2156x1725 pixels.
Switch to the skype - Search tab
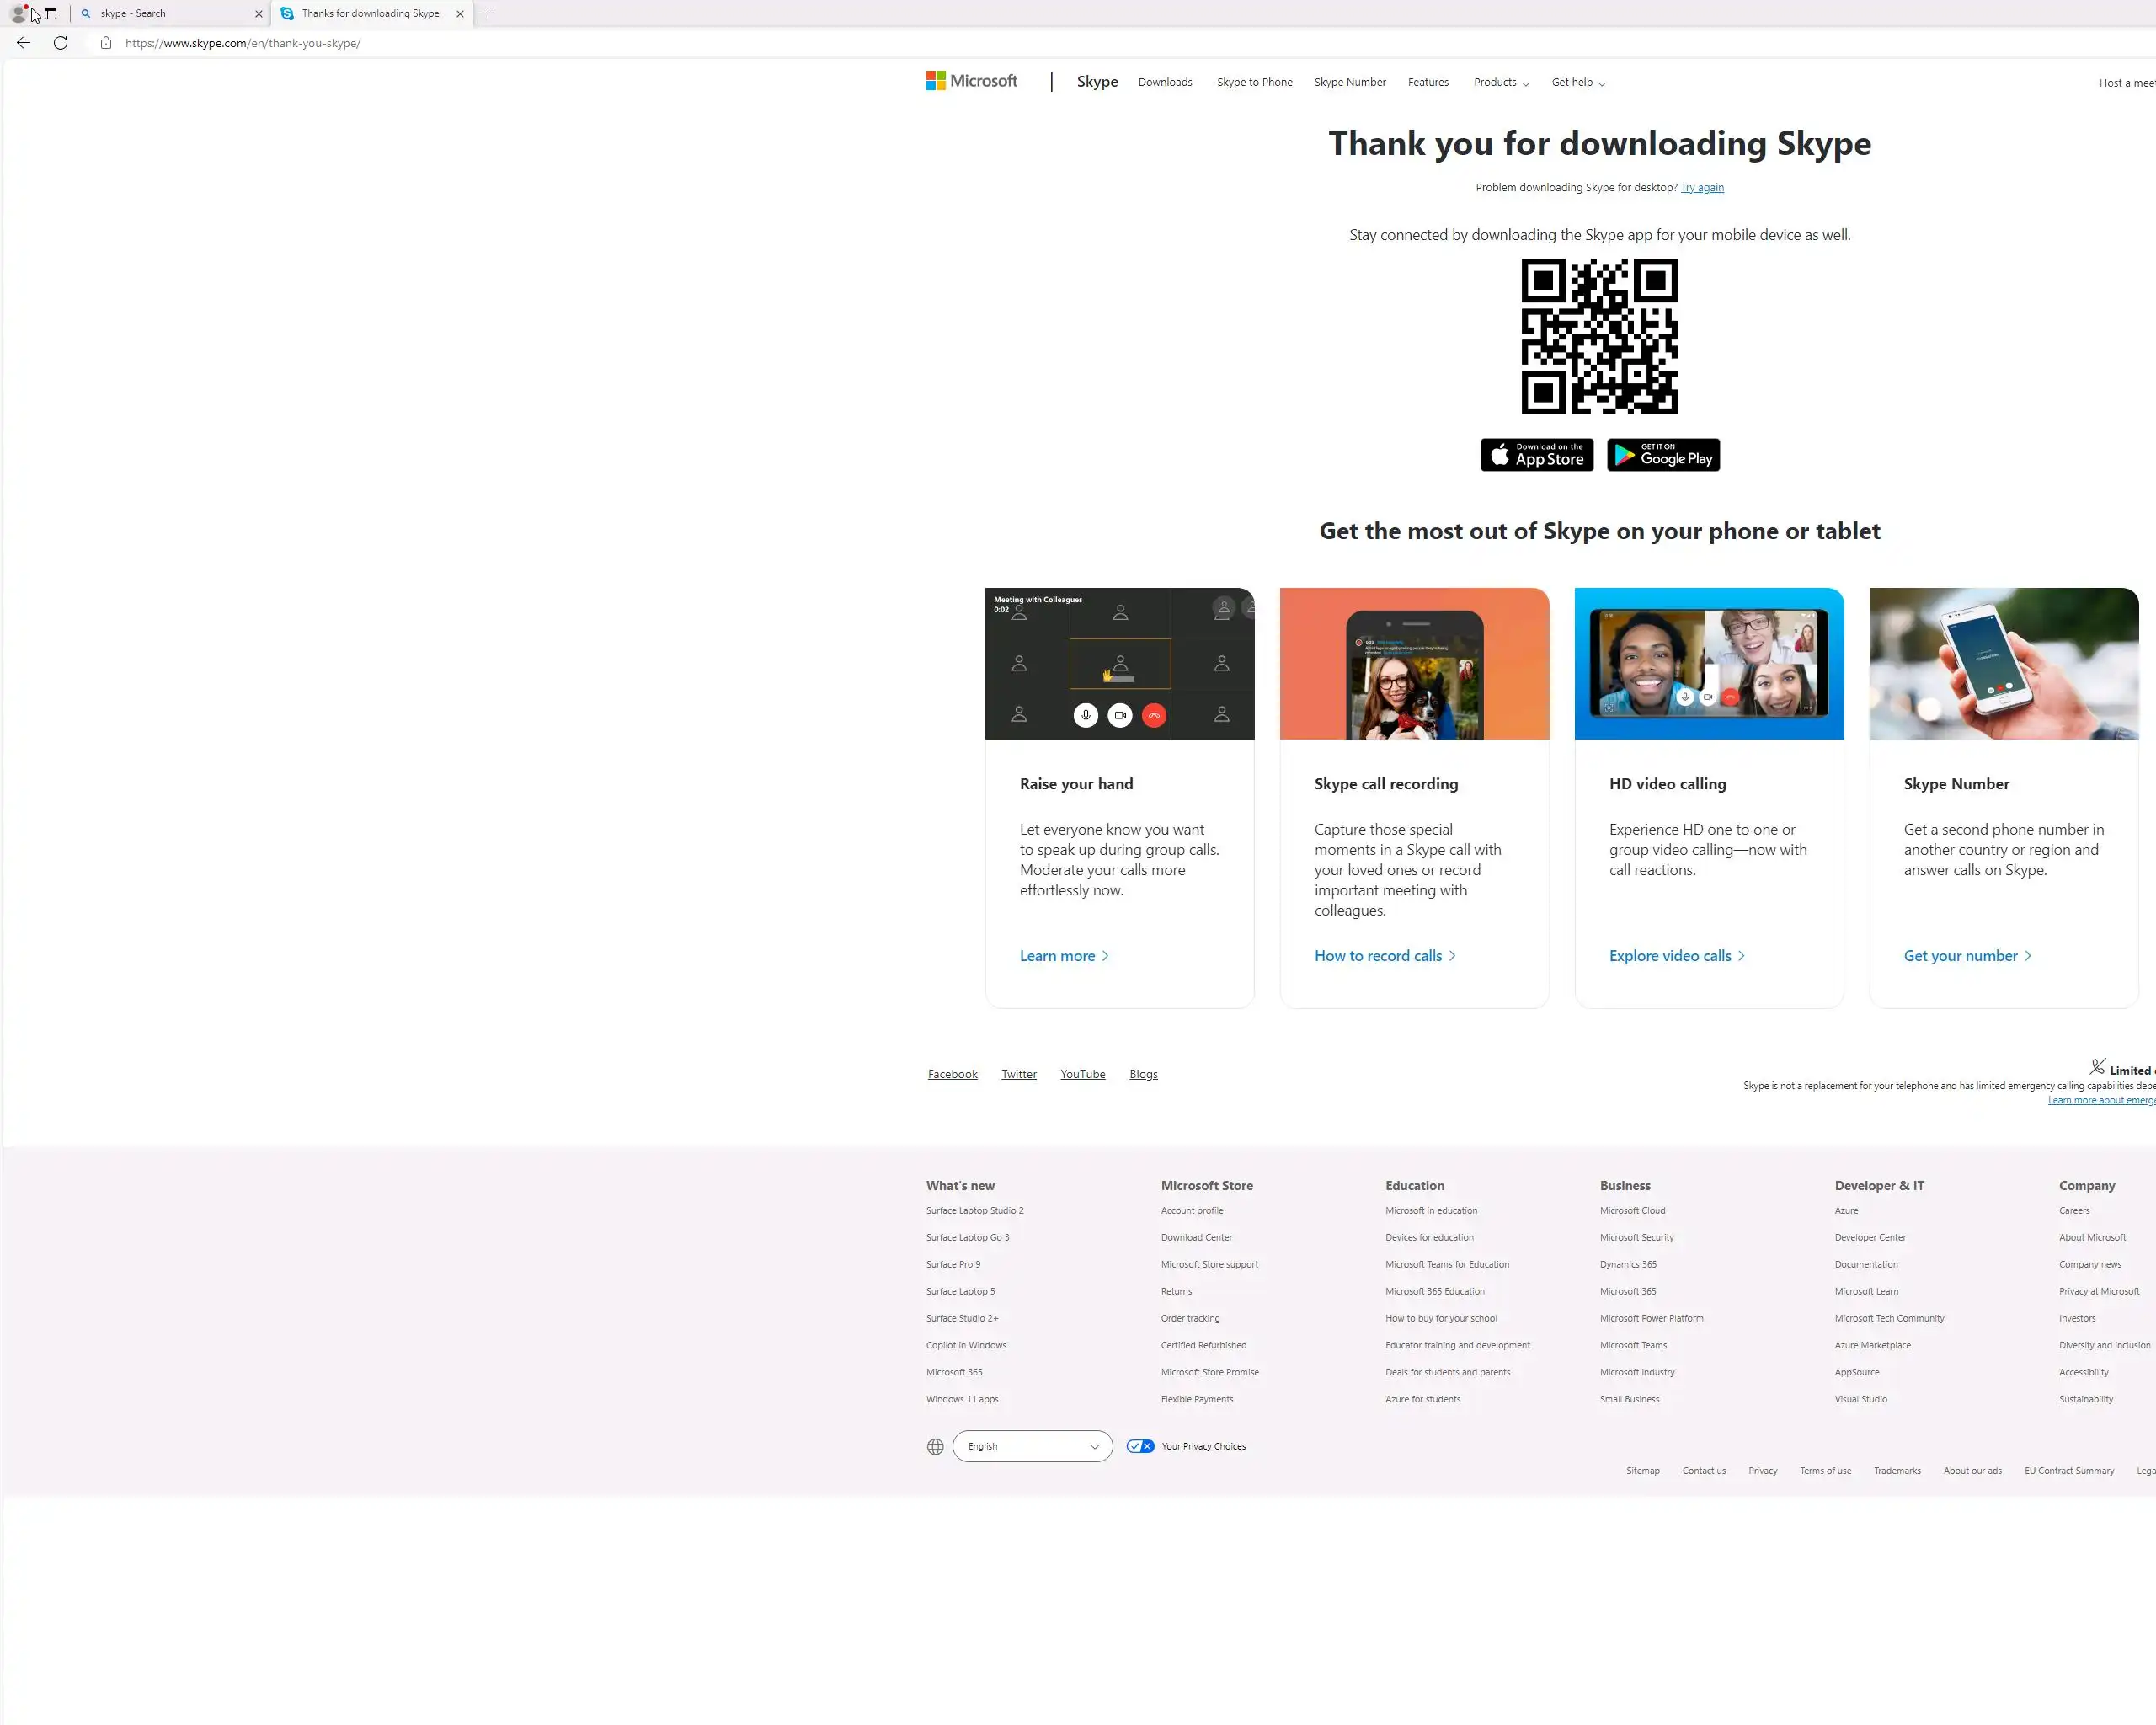pyautogui.click(x=170, y=13)
